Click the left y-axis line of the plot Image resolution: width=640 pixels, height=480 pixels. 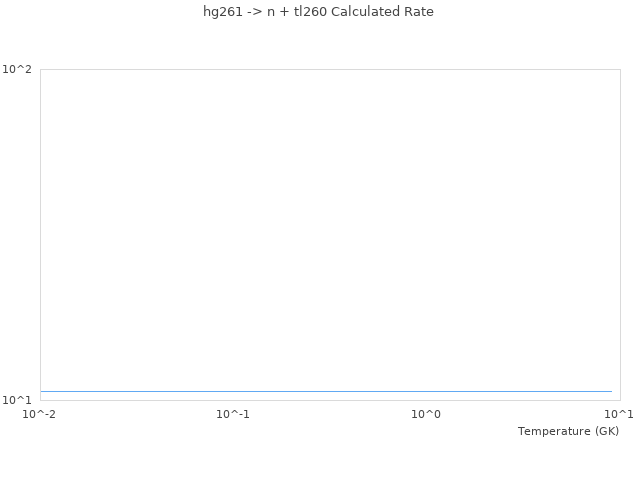click(x=40, y=235)
